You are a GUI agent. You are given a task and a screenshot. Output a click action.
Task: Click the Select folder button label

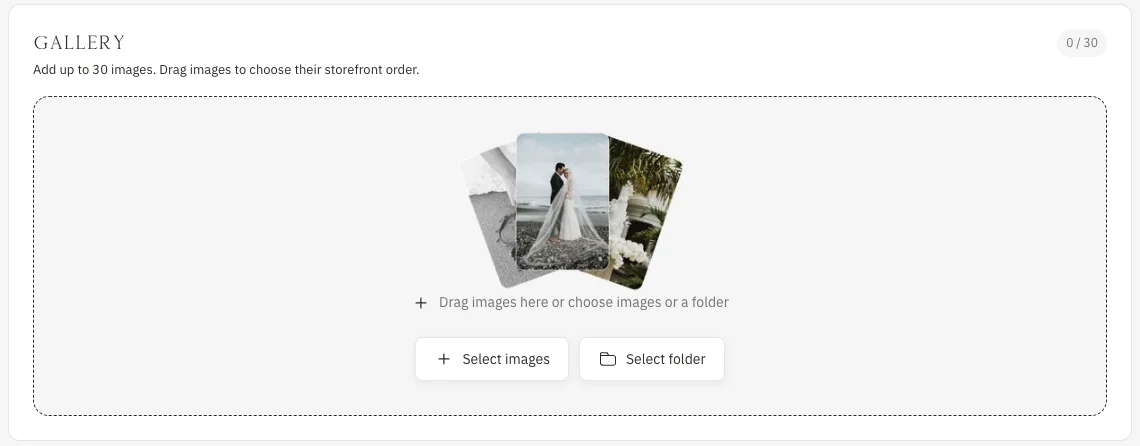coord(665,359)
